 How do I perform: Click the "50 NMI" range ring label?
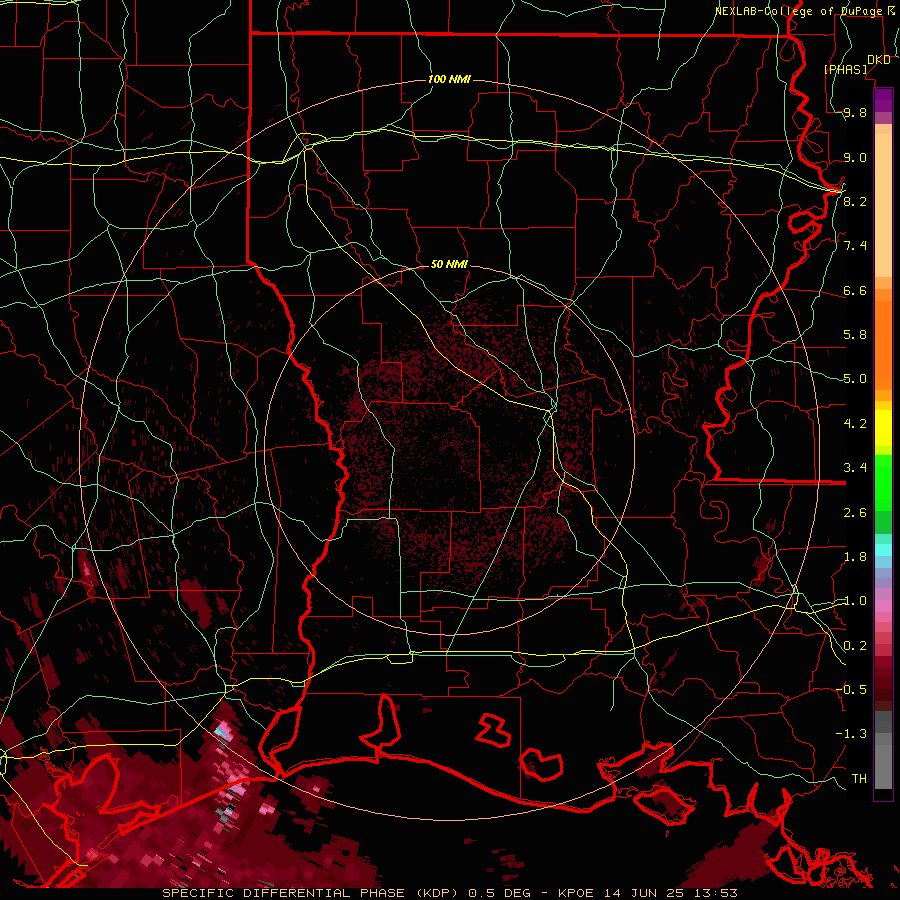click(449, 264)
